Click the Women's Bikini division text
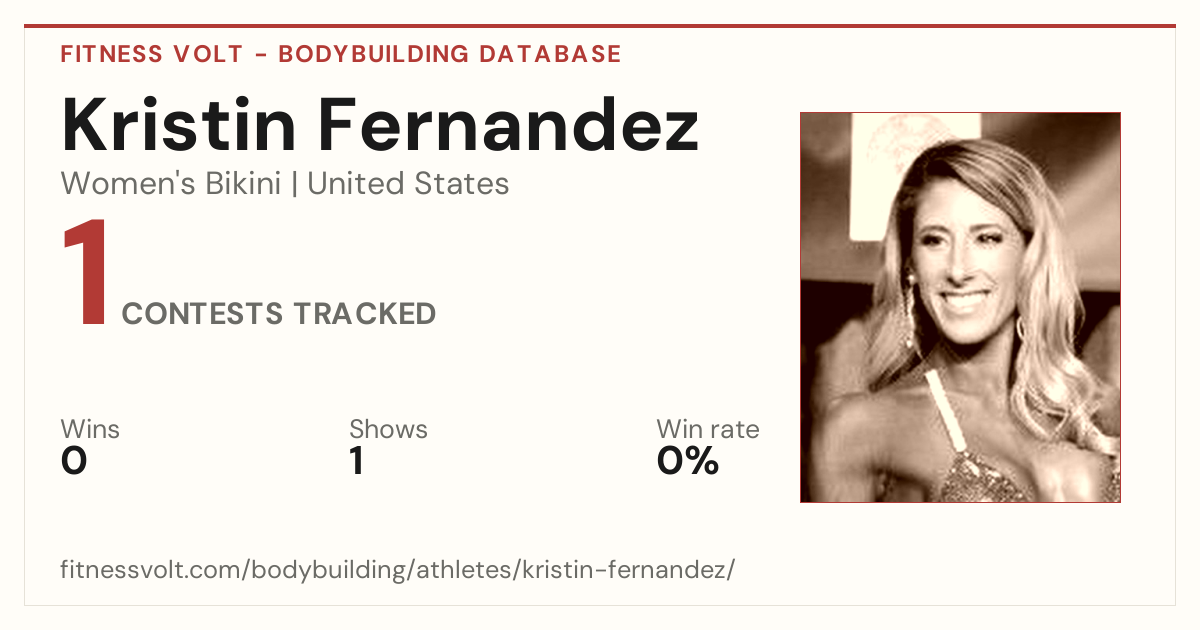The width and height of the screenshot is (1200, 630). (x=171, y=184)
